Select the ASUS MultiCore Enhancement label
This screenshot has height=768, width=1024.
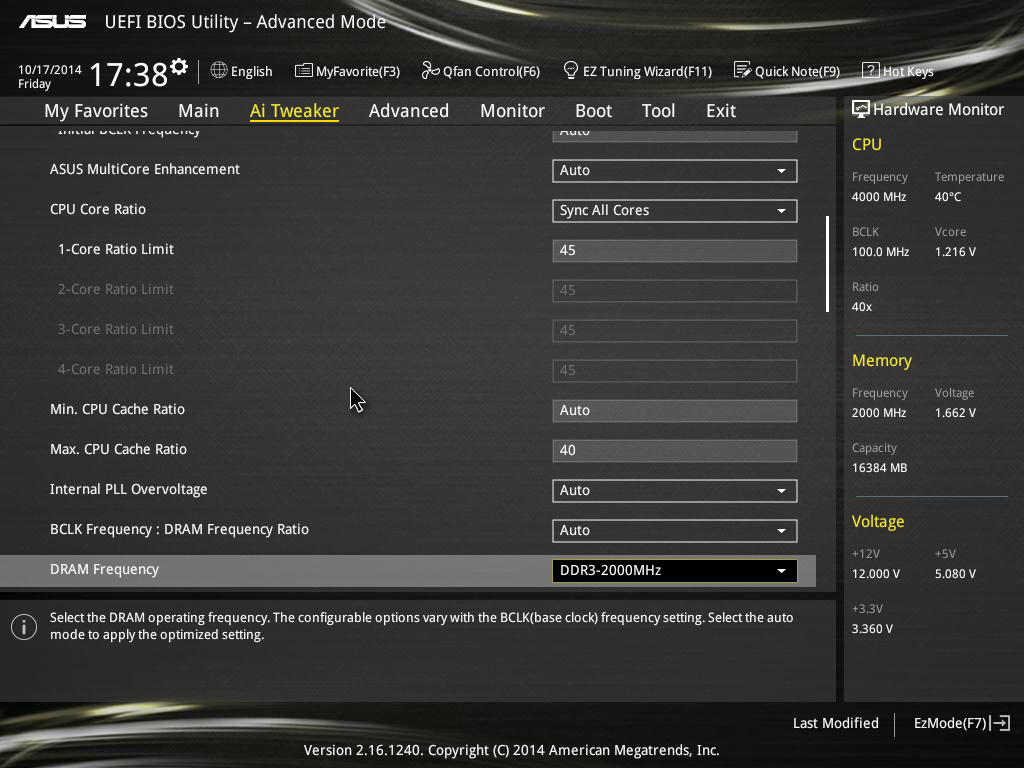[145, 169]
